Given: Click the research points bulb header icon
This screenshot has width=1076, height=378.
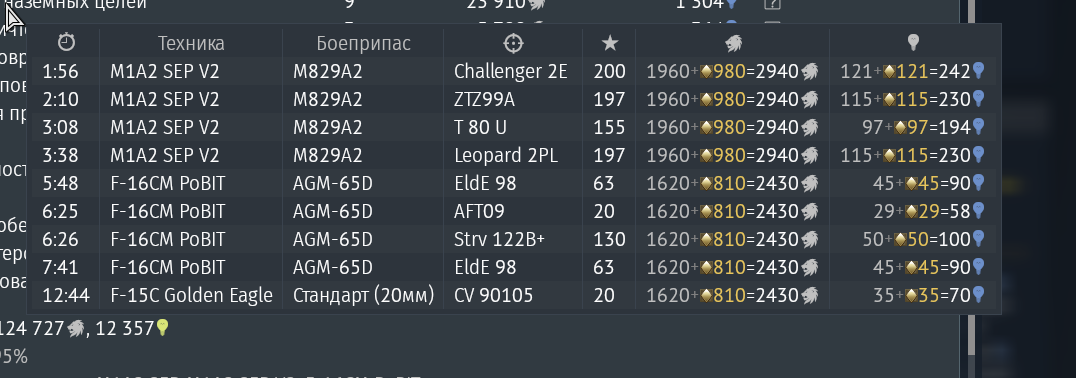Looking at the screenshot, I should click(913, 43).
